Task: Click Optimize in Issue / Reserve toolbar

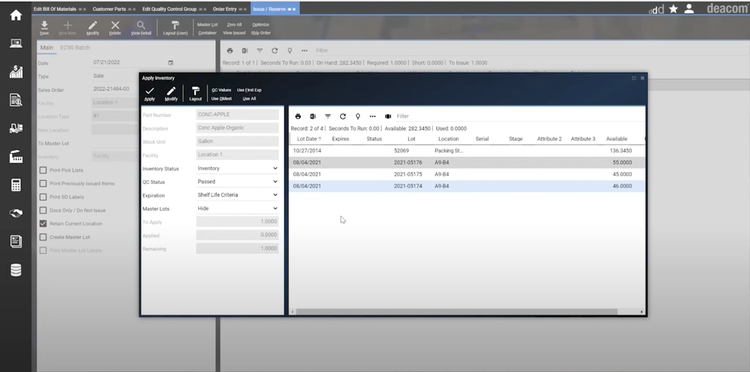Action: 261,24
